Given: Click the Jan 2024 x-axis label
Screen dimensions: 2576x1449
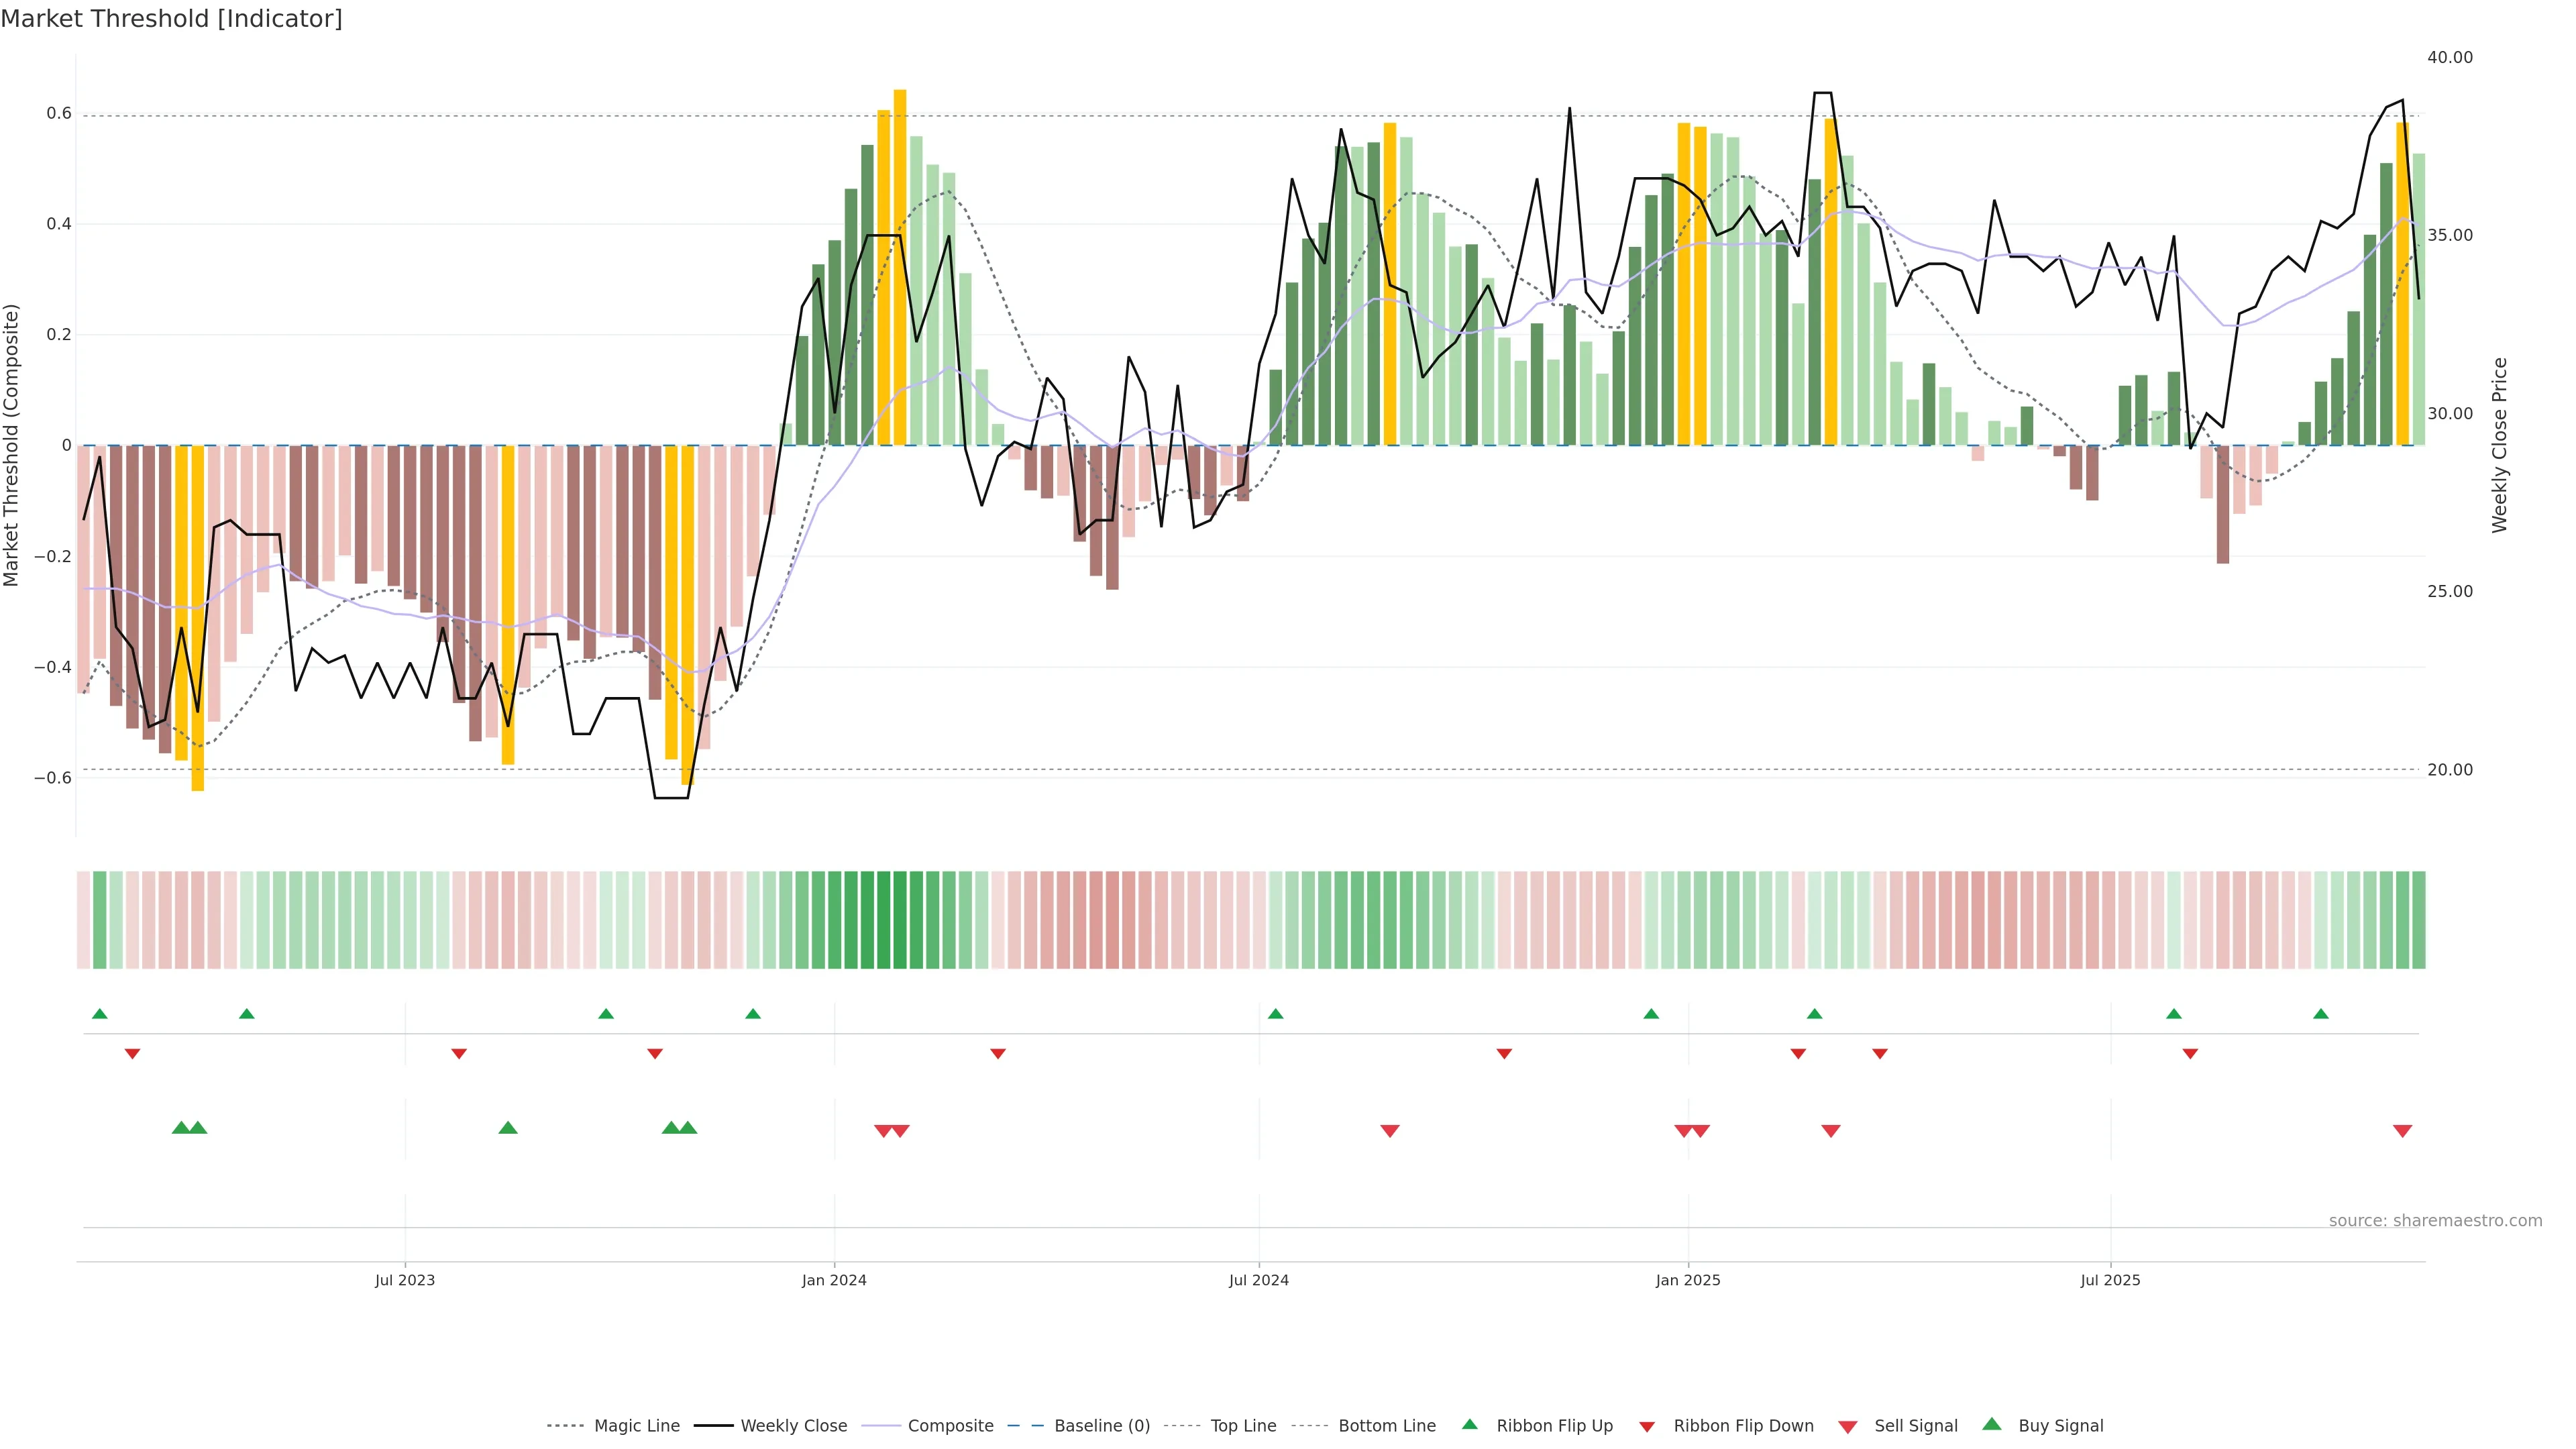Looking at the screenshot, I should [x=834, y=1280].
